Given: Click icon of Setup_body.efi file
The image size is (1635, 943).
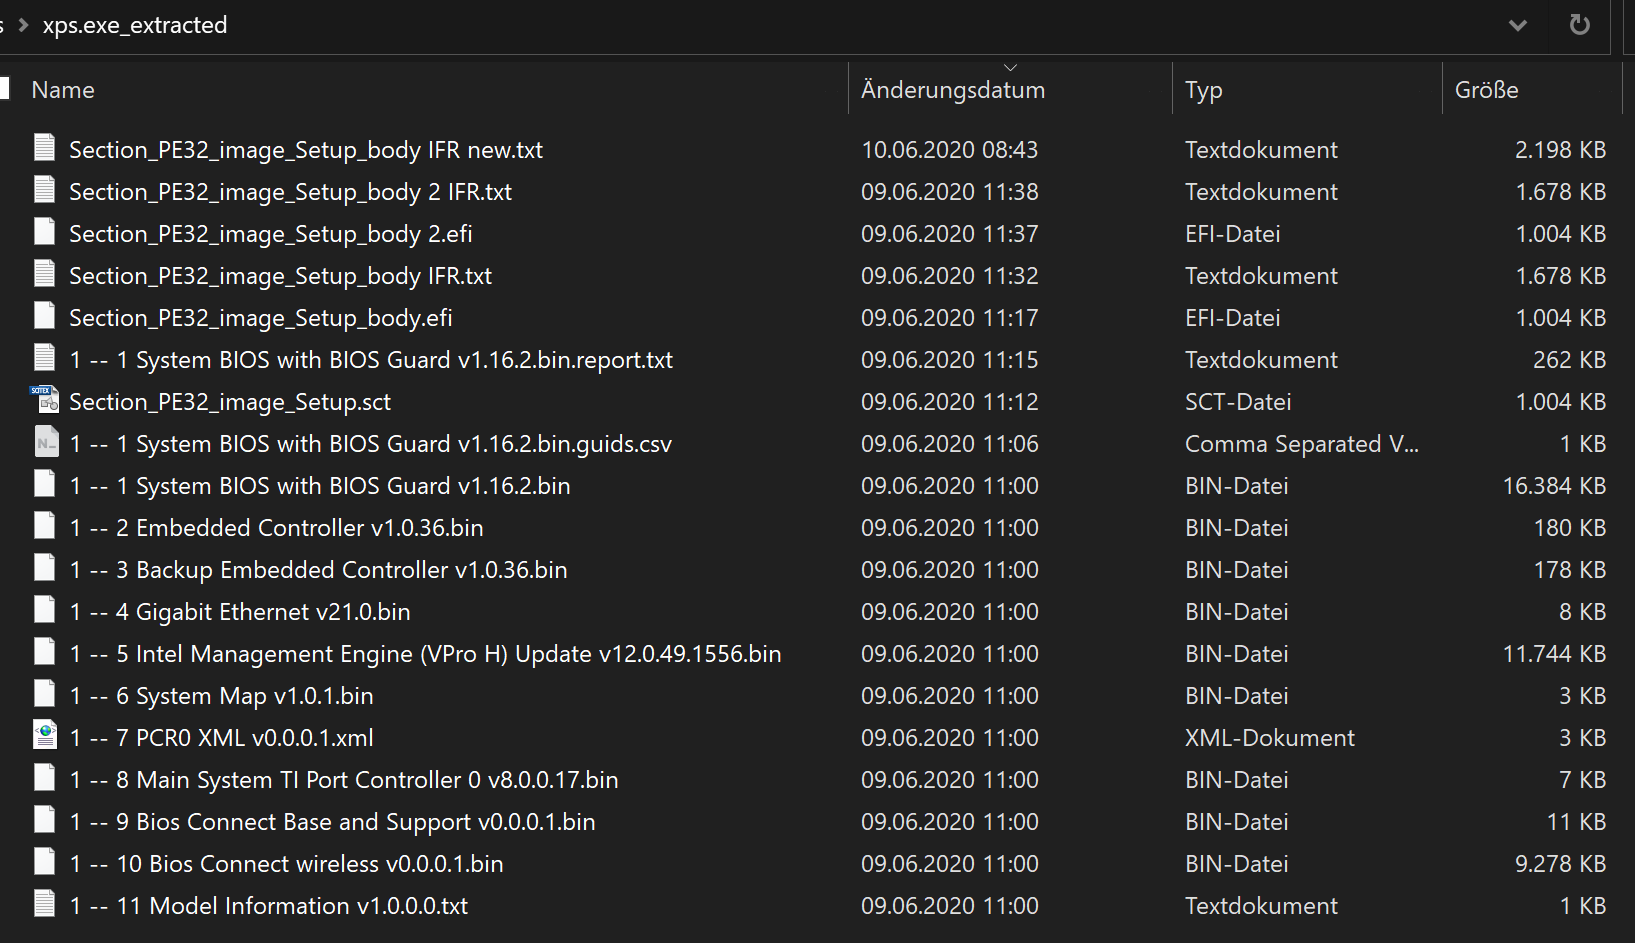Looking at the screenshot, I should tap(45, 316).
